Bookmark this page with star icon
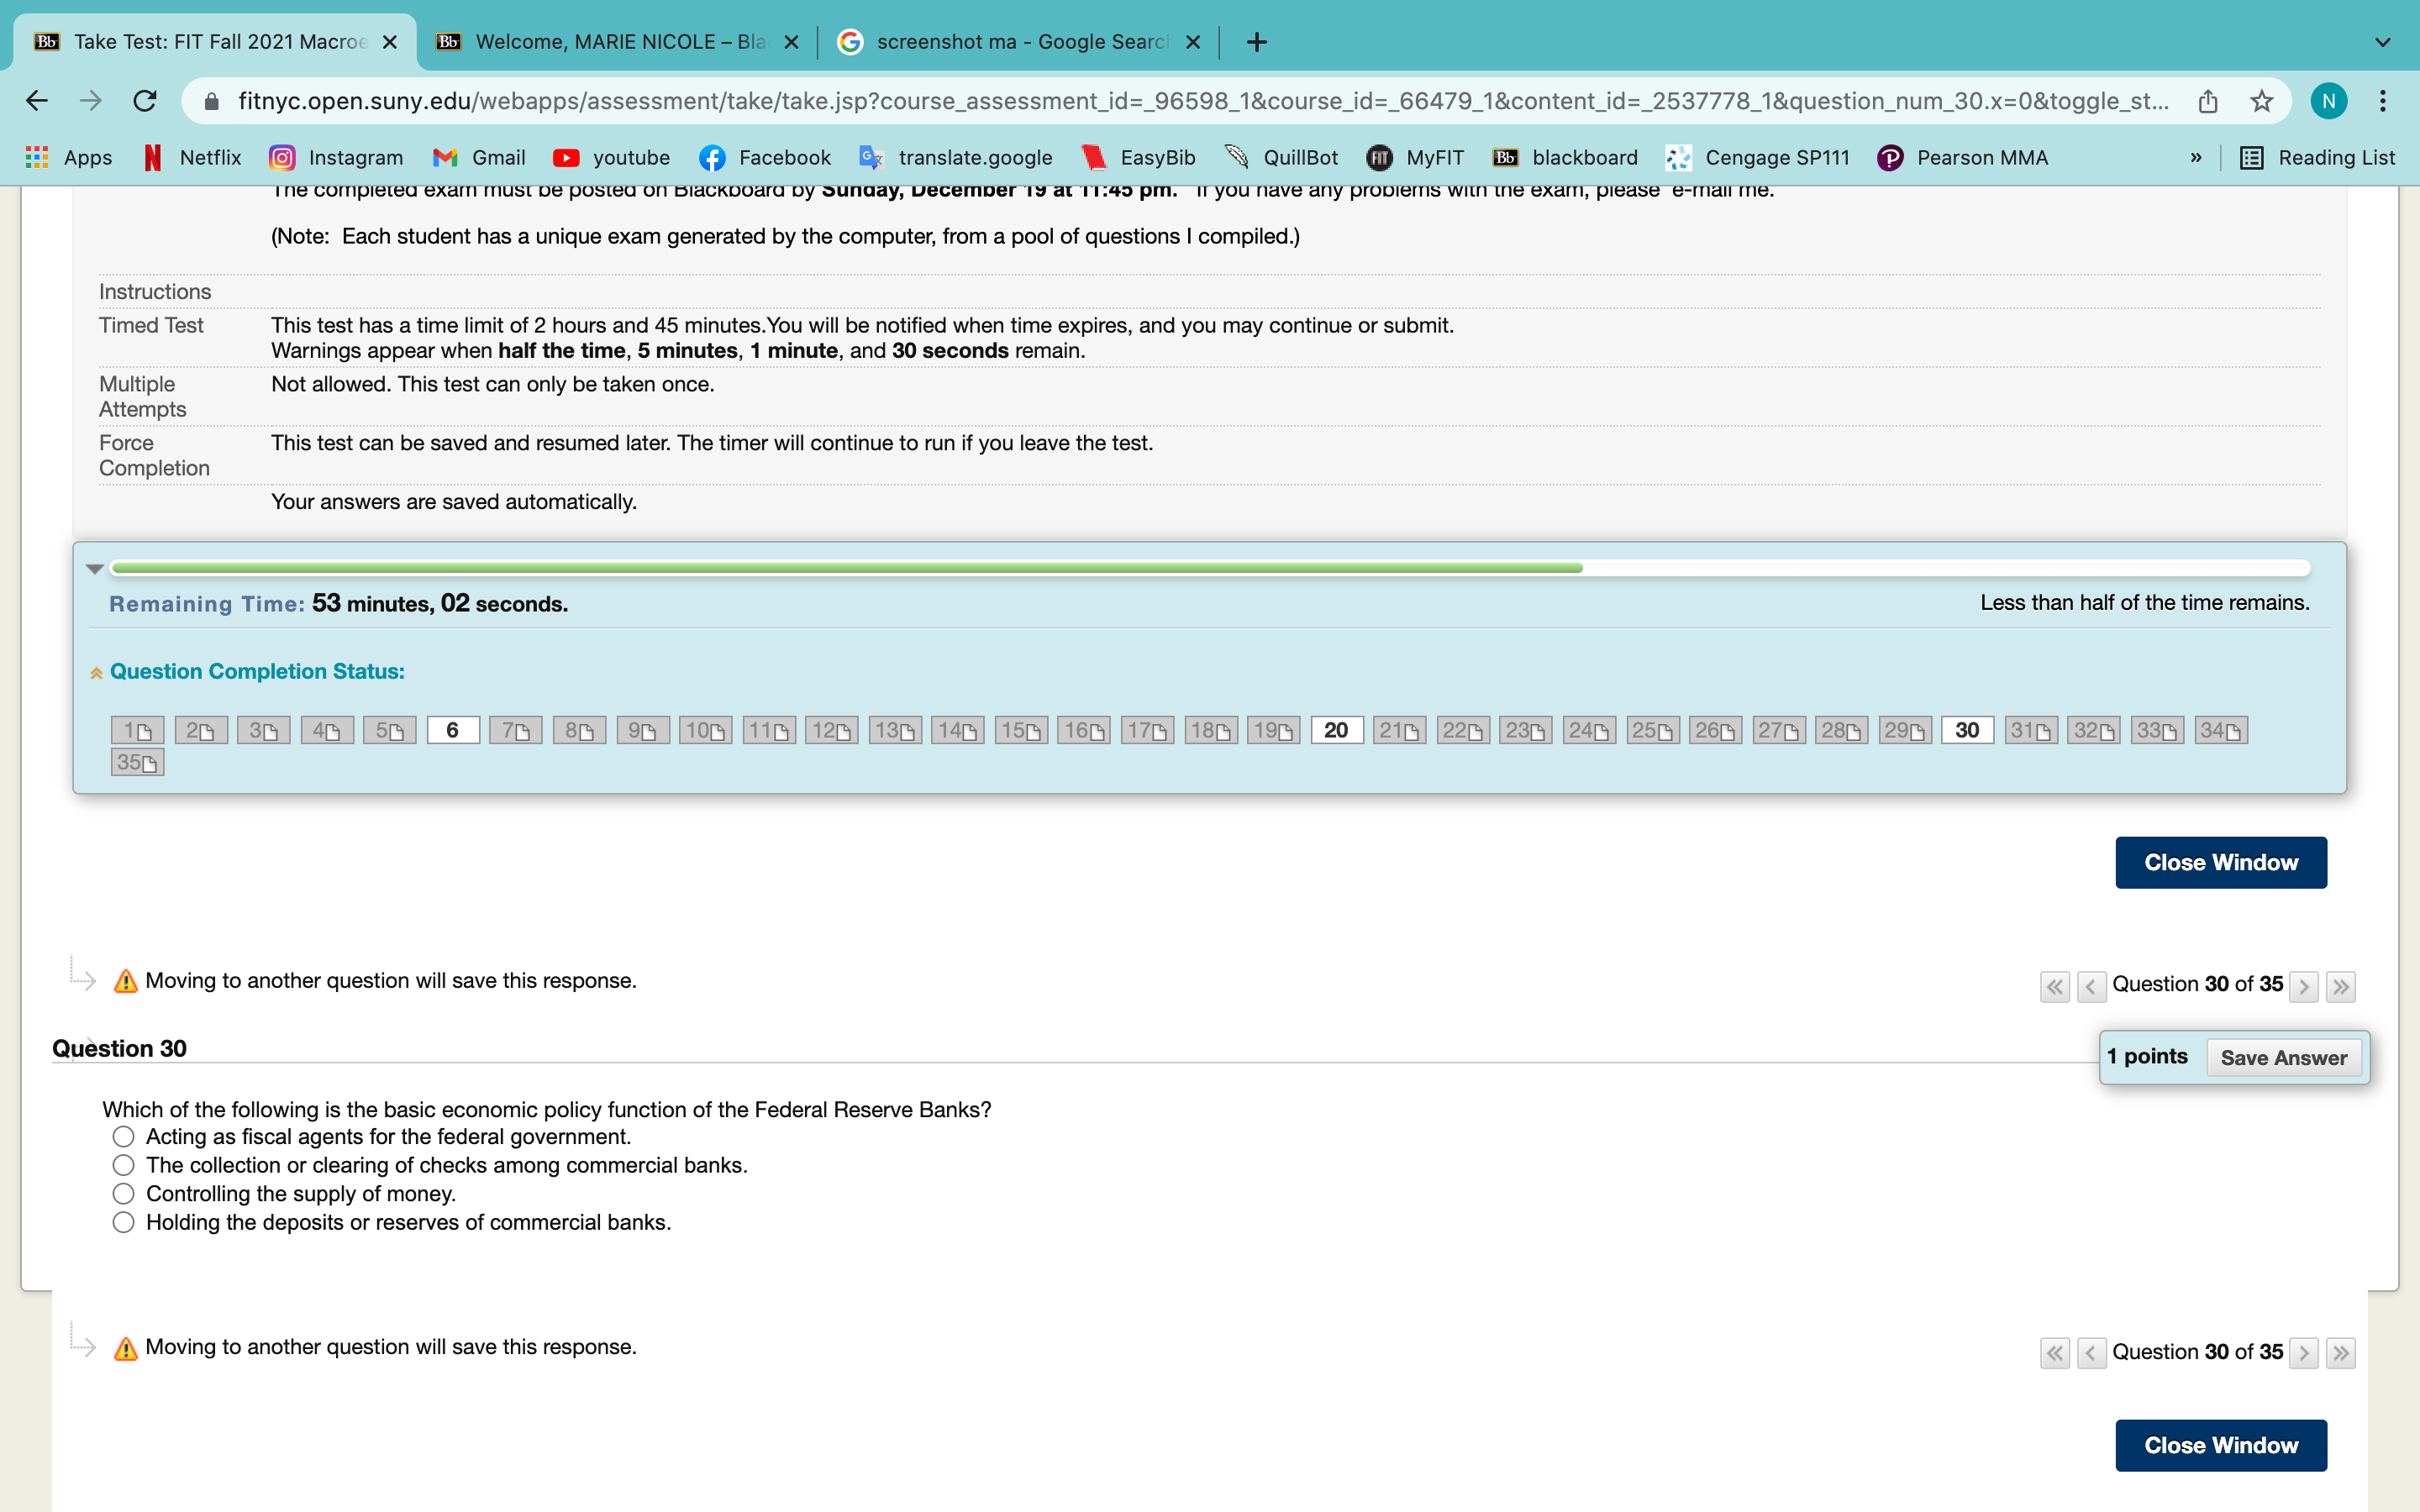The image size is (2420, 1512). pyautogui.click(x=2261, y=101)
